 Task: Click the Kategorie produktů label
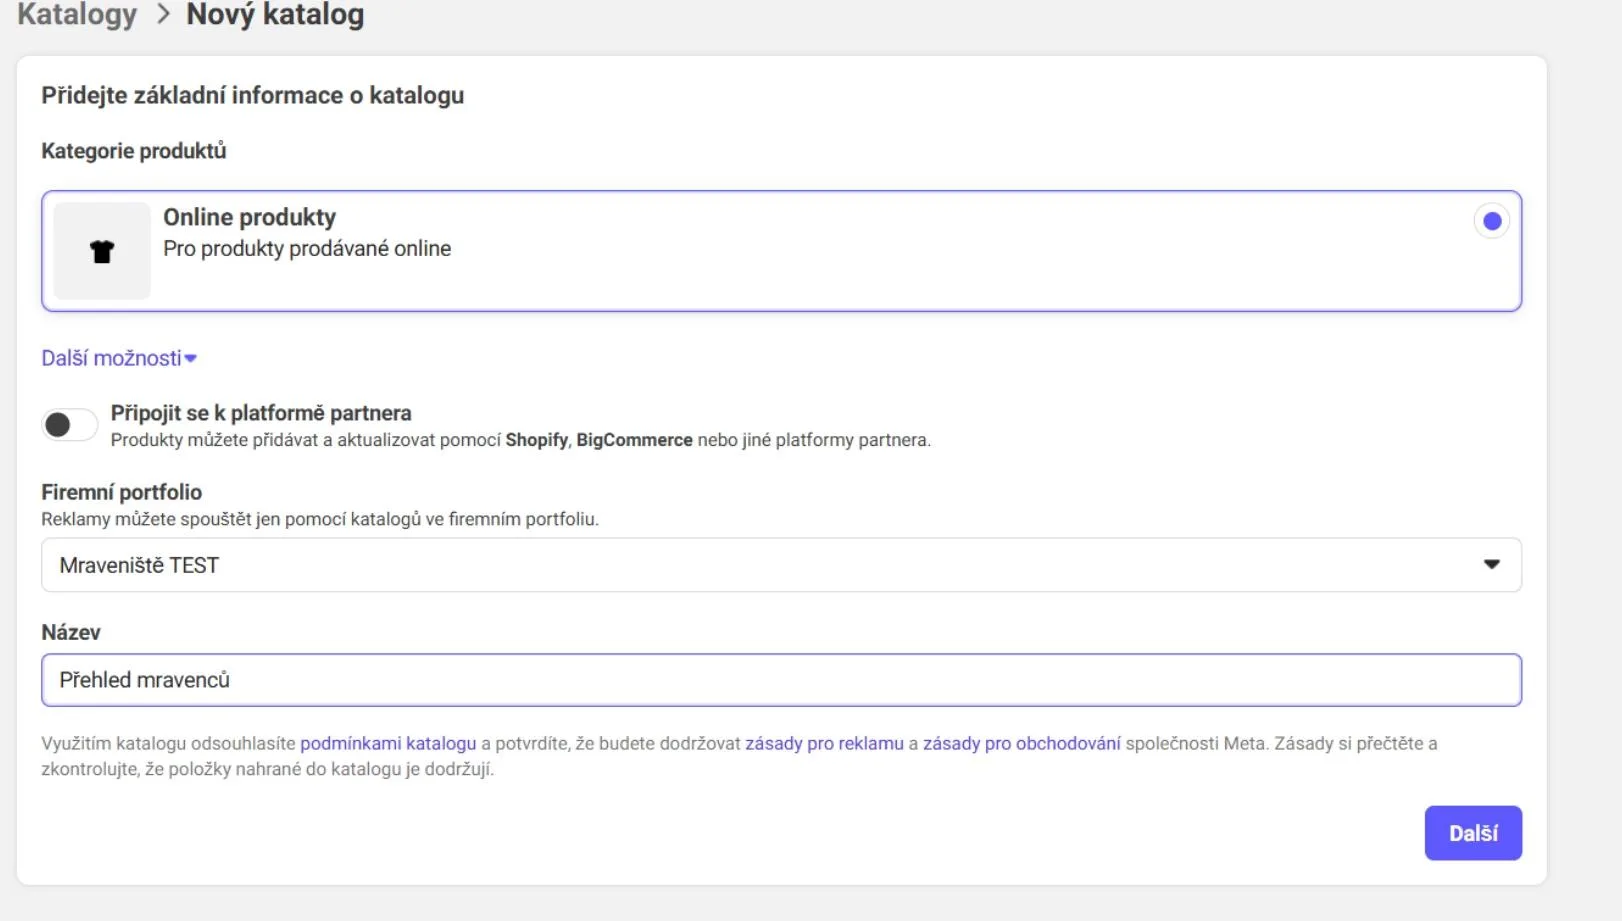tap(134, 151)
